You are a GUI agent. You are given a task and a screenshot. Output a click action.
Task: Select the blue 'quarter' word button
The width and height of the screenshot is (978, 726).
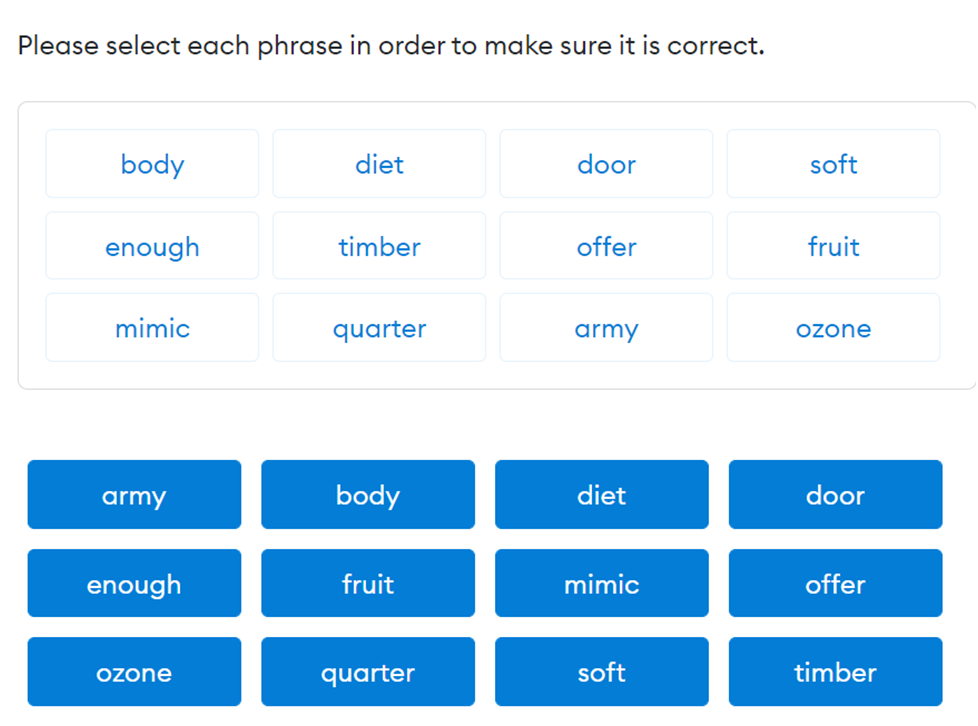(368, 672)
